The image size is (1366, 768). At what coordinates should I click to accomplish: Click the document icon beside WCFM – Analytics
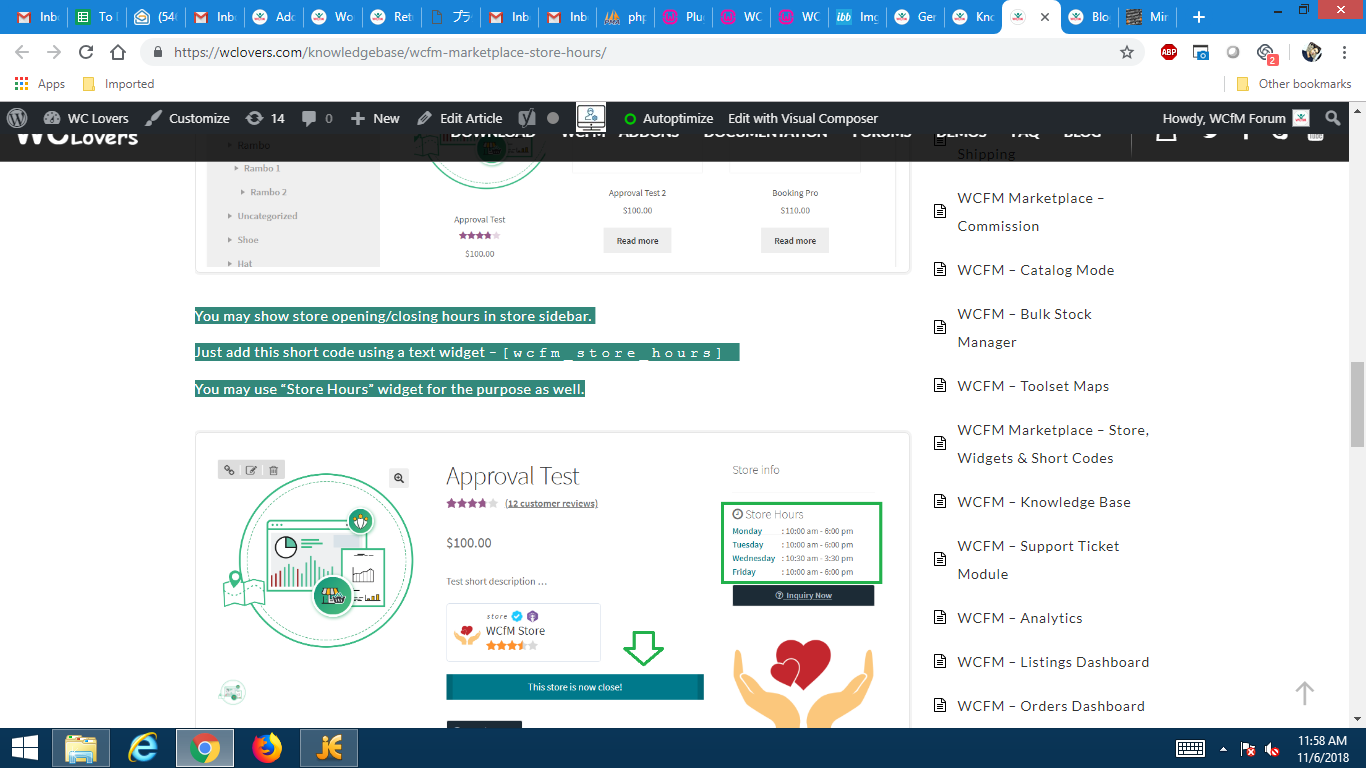940,618
